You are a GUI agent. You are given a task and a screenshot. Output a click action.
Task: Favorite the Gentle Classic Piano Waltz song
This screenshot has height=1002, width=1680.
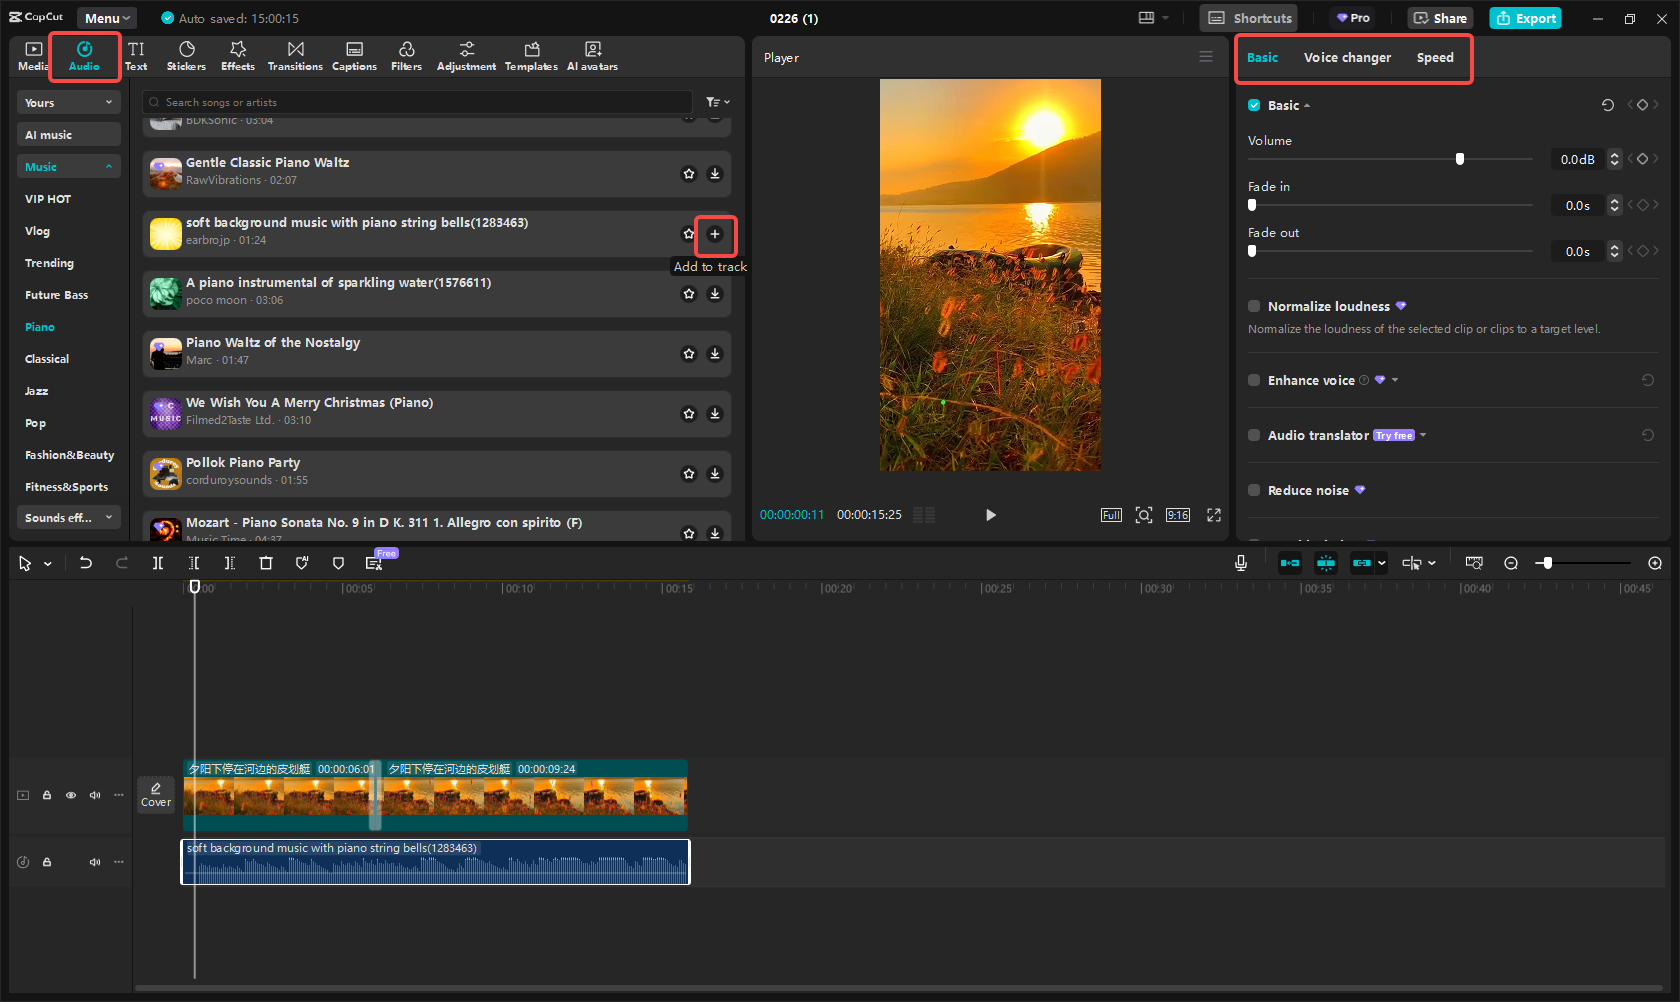(689, 174)
